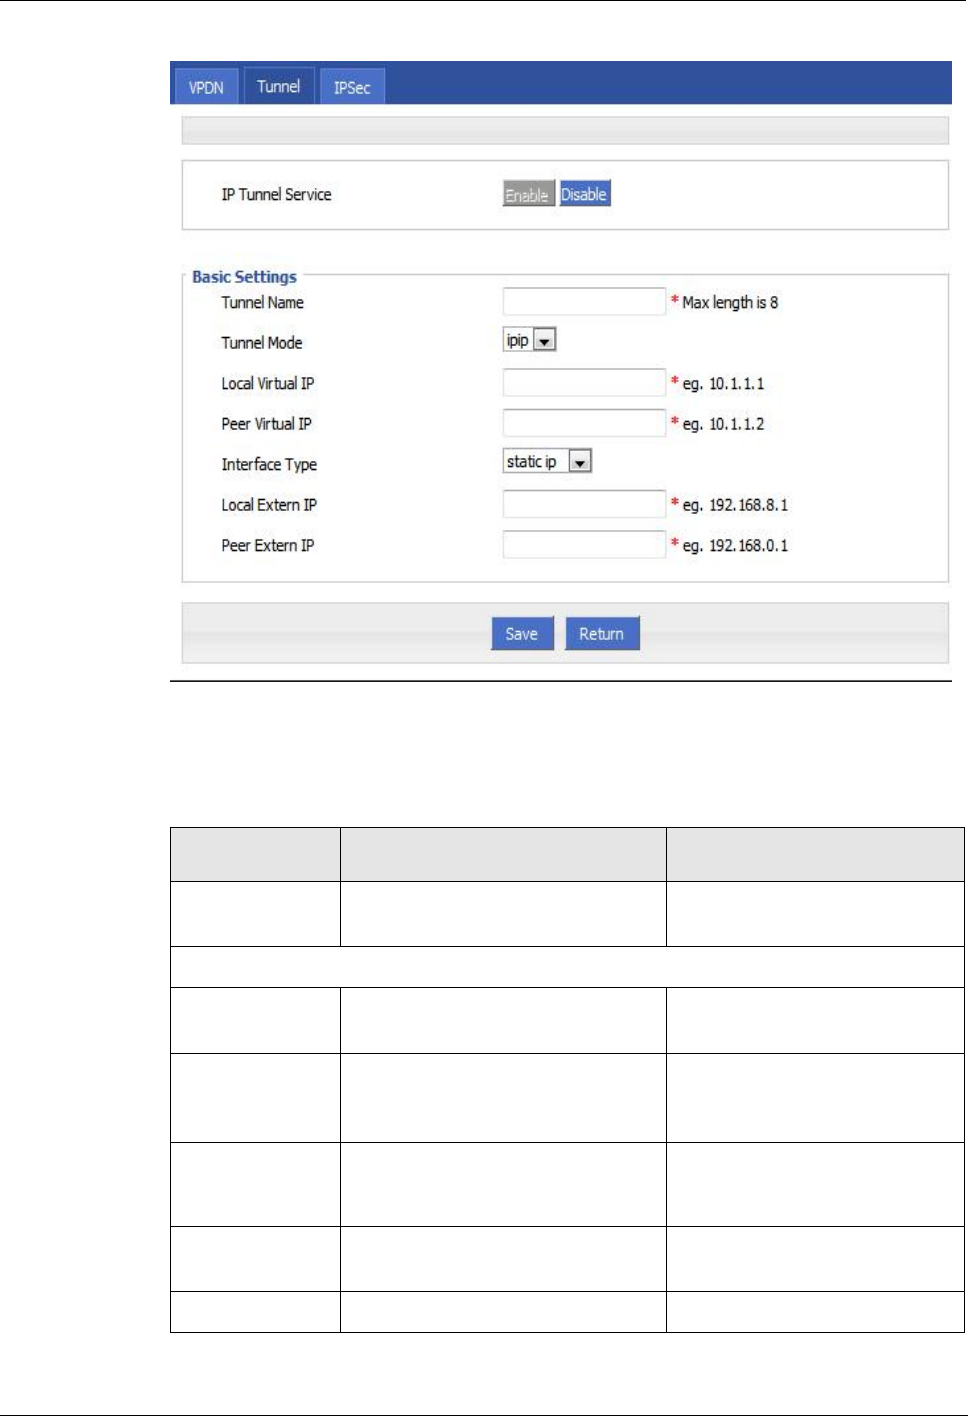Click the eg. 192.168.0.1 hint text

click(735, 546)
